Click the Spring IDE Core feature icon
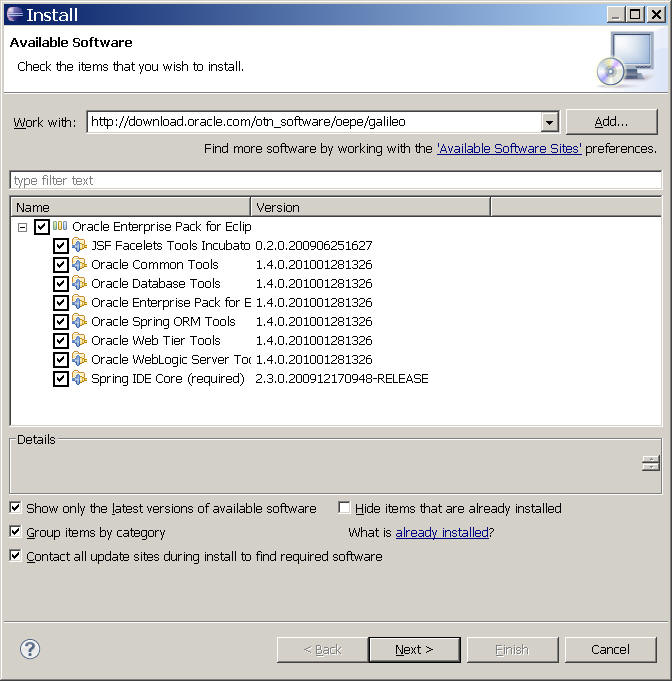Image resolution: width=672 pixels, height=681 pixels. (79, 378)
